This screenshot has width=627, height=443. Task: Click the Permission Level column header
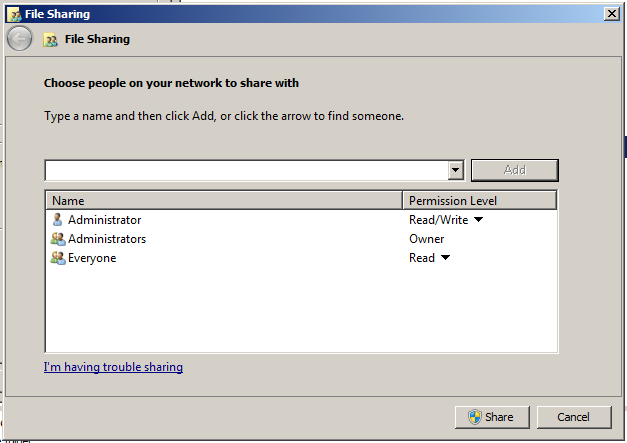(x=478, y=200)
